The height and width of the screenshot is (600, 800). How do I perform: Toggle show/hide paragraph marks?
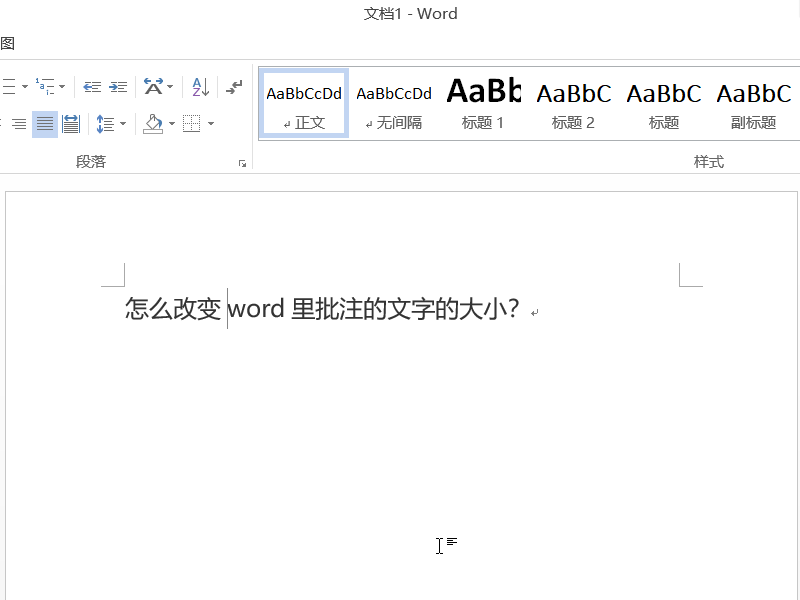click(234, 87)
